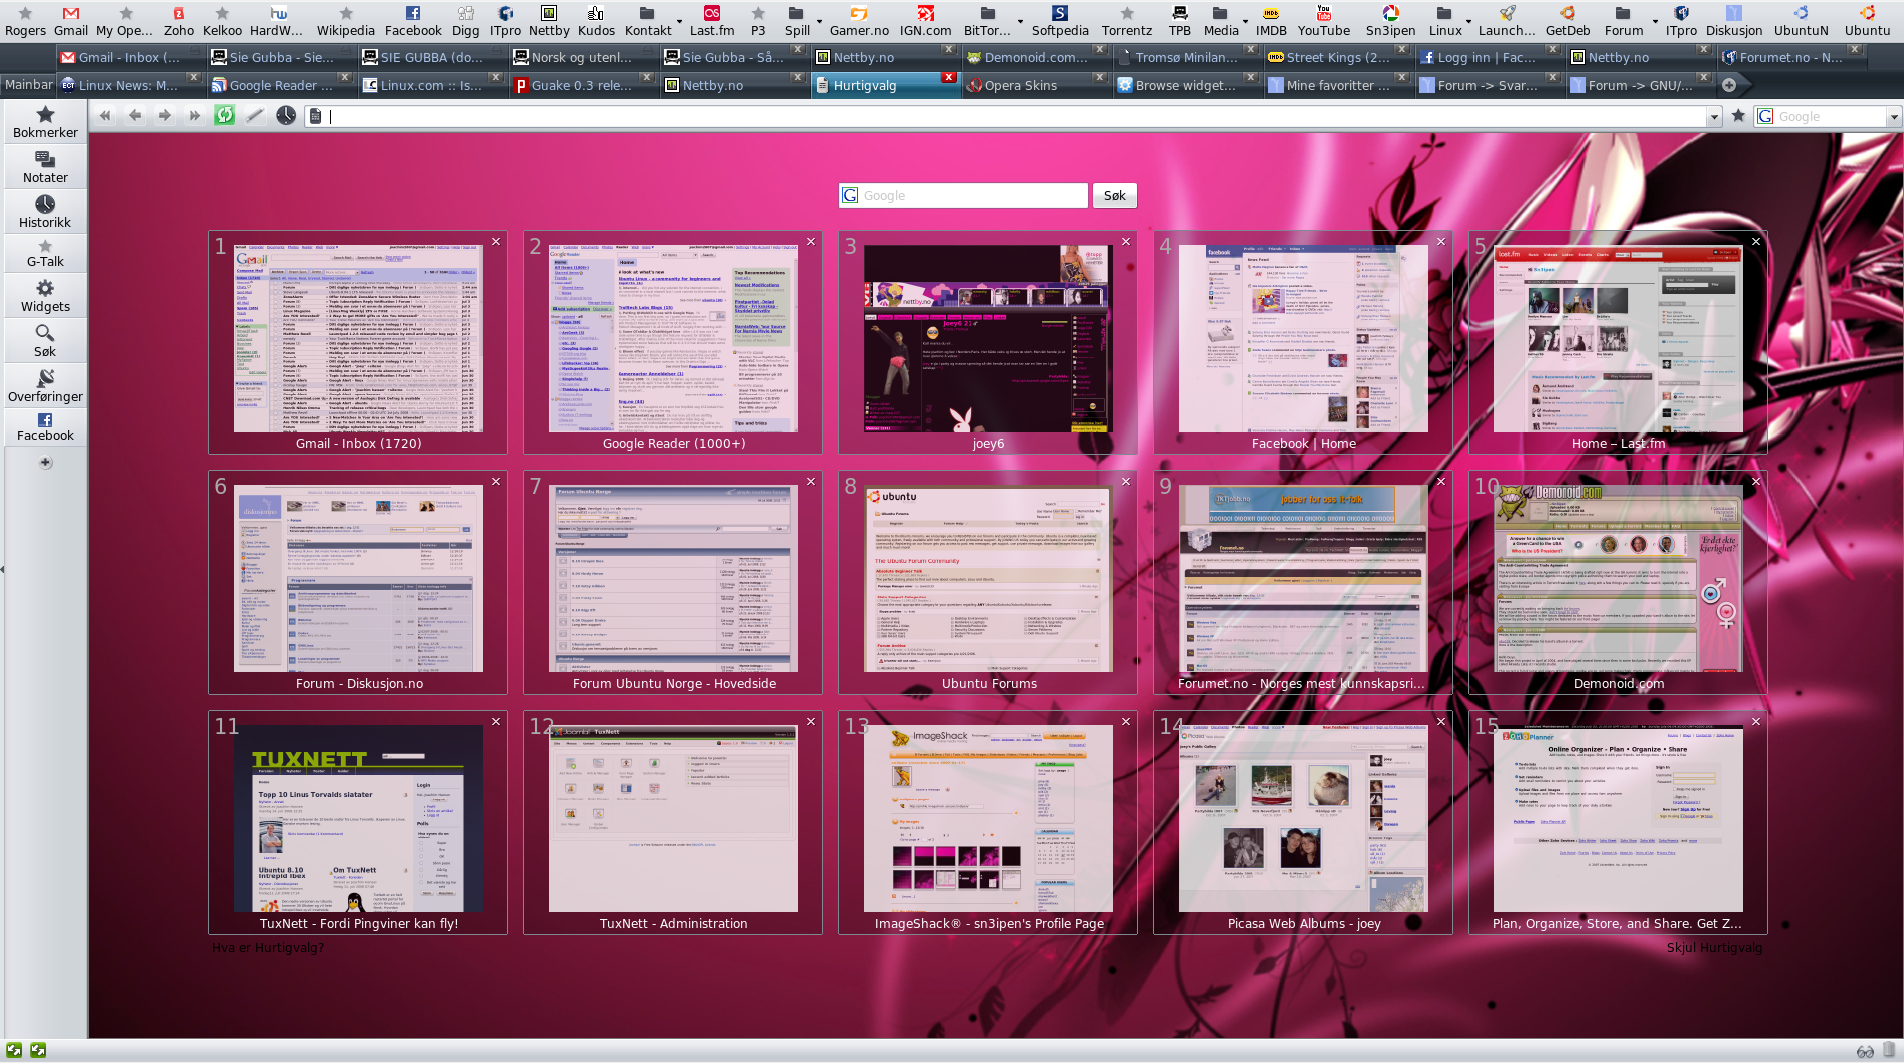
Task: Open the Notater panel
Action: tap(45, 167)
